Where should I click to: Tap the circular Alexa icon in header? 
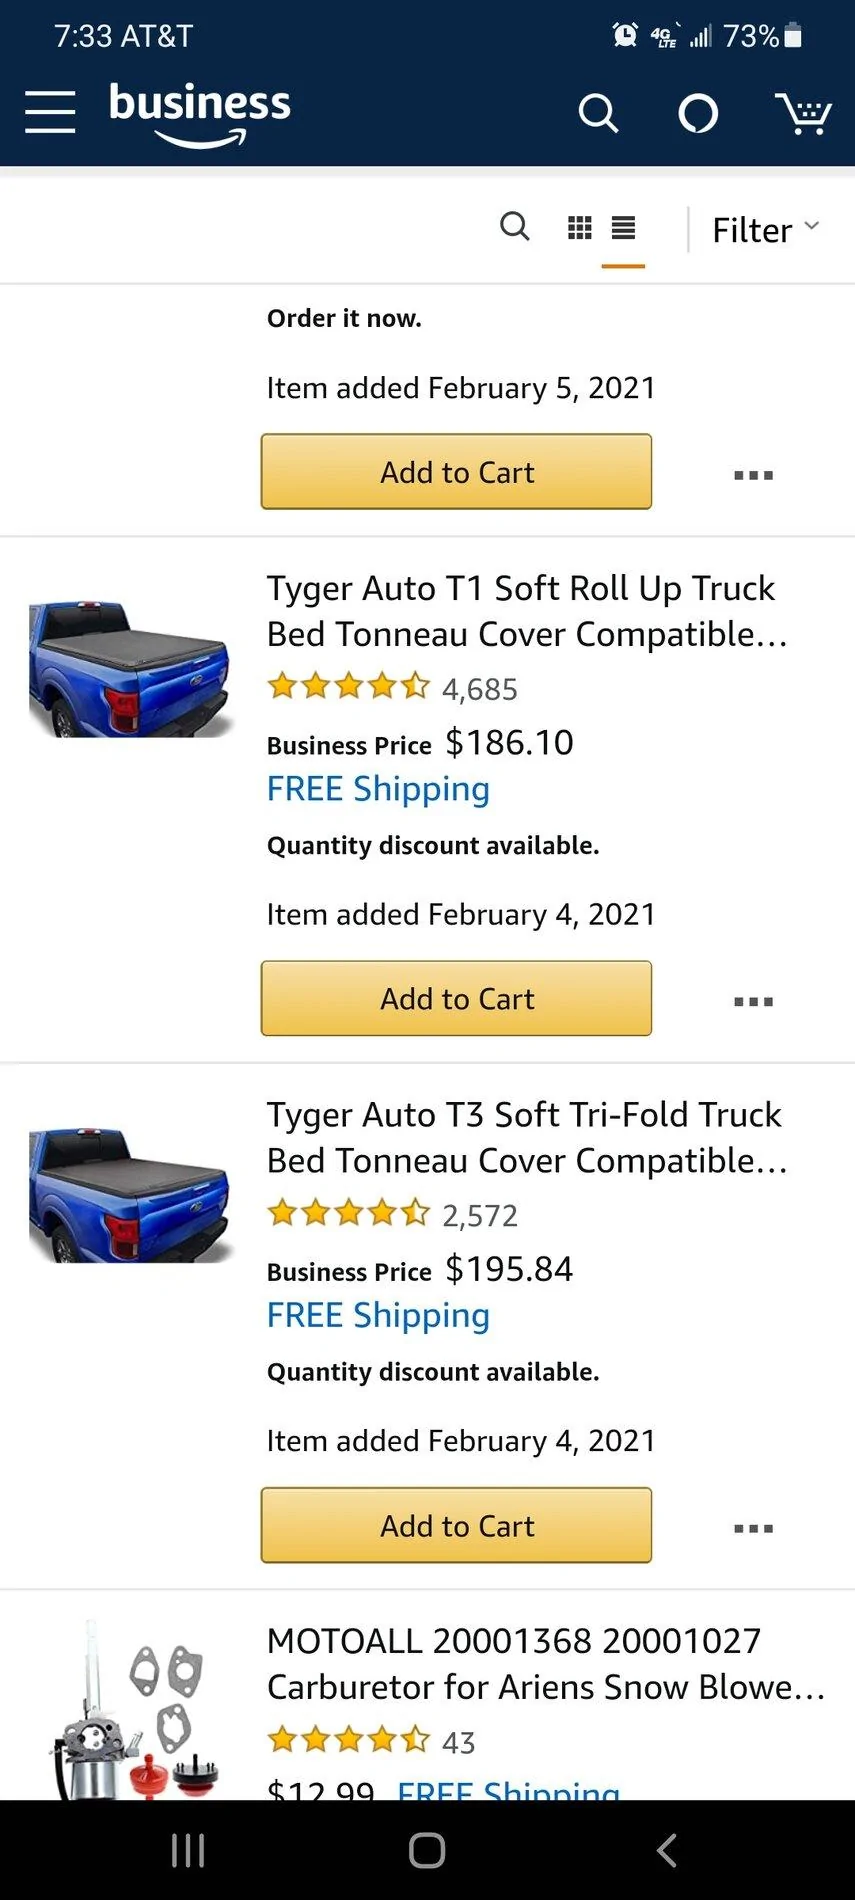(698, 113)
